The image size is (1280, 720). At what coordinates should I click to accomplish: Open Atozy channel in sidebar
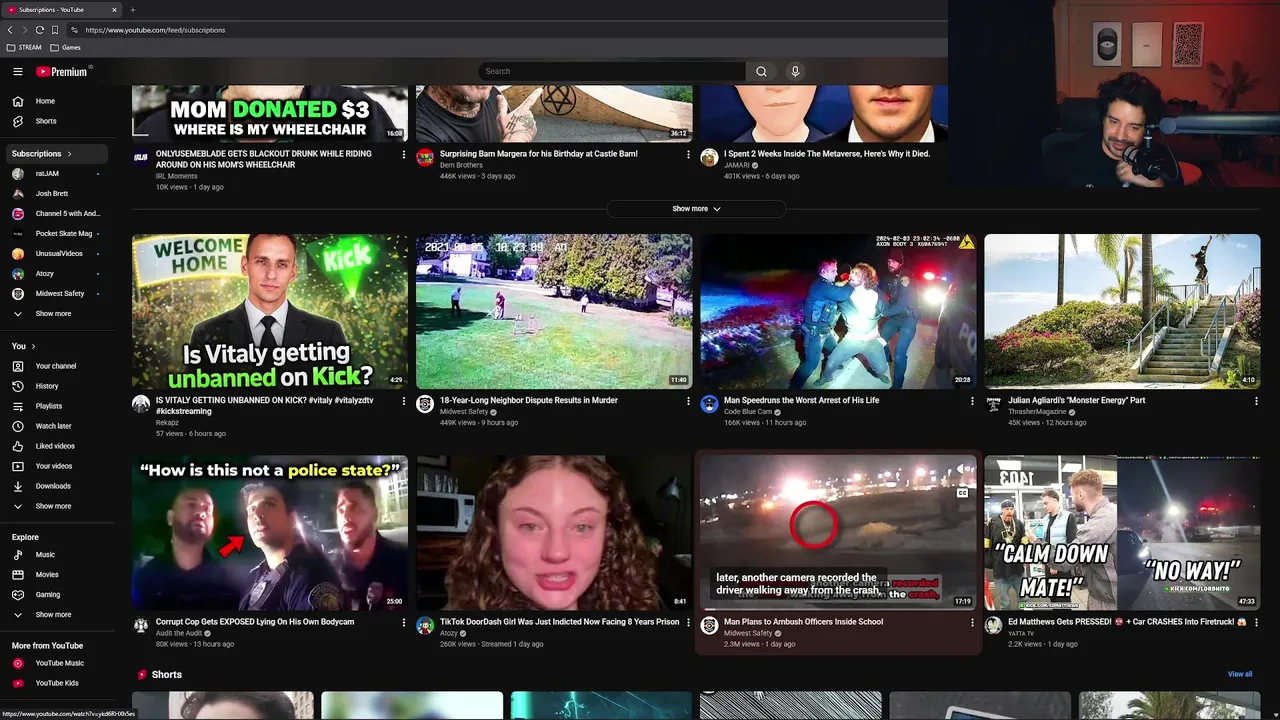pos(56,273)
